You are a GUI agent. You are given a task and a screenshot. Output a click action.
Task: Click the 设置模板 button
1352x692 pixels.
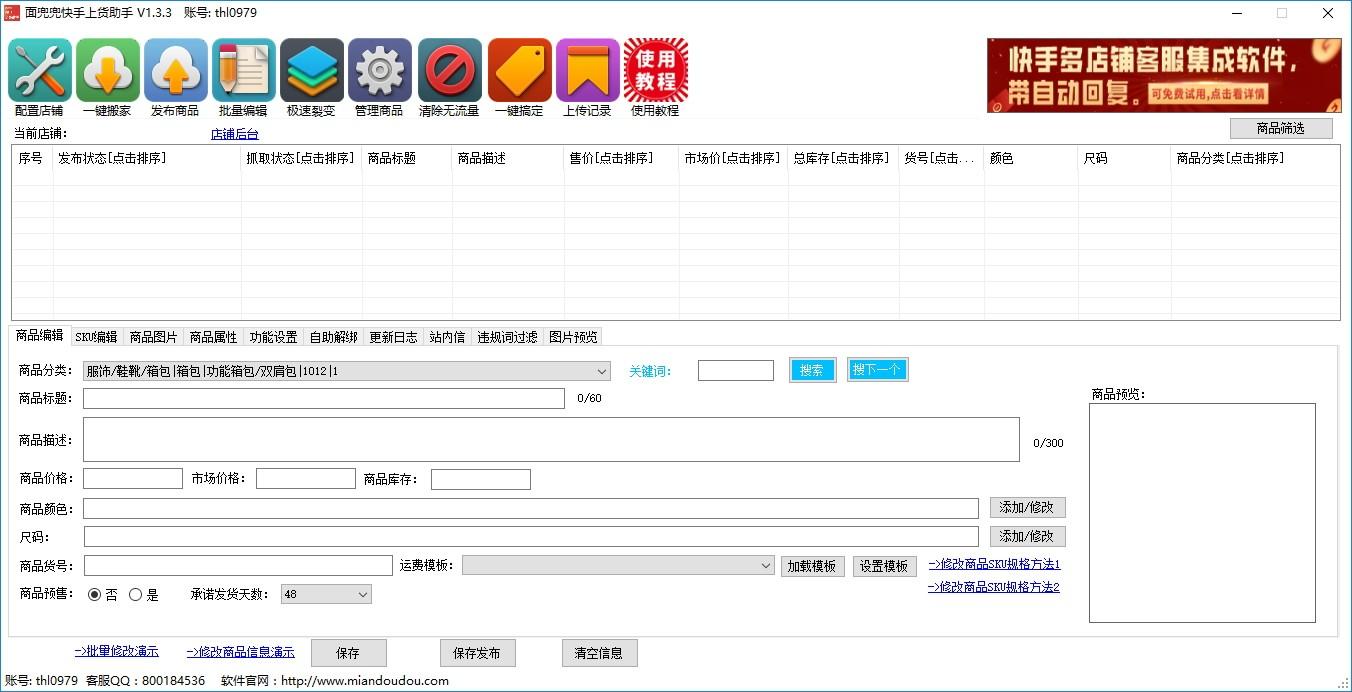(x=885, y=566)
